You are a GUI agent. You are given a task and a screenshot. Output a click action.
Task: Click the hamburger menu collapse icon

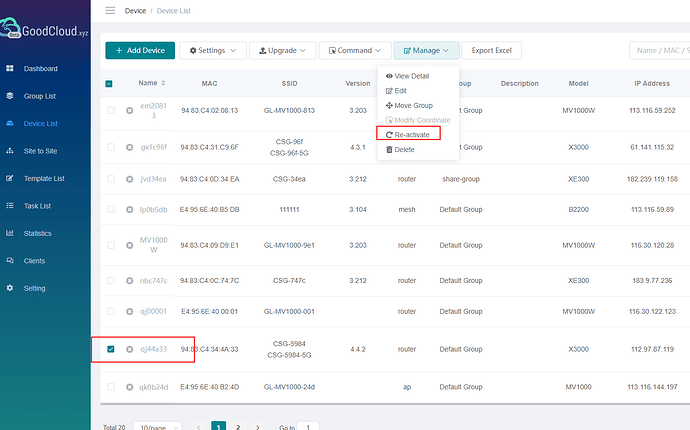pyautogui.click(x=110, y=10)
